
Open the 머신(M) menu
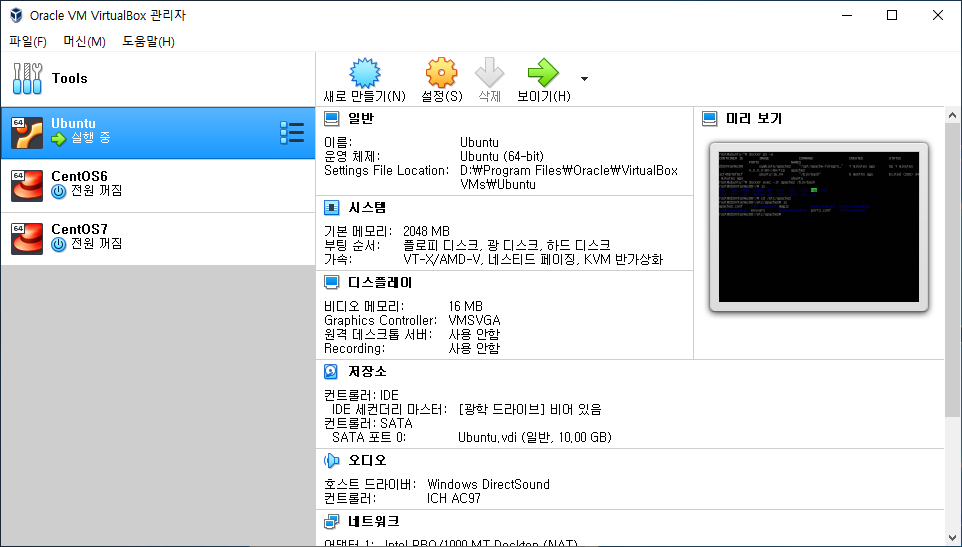point(85,41)
